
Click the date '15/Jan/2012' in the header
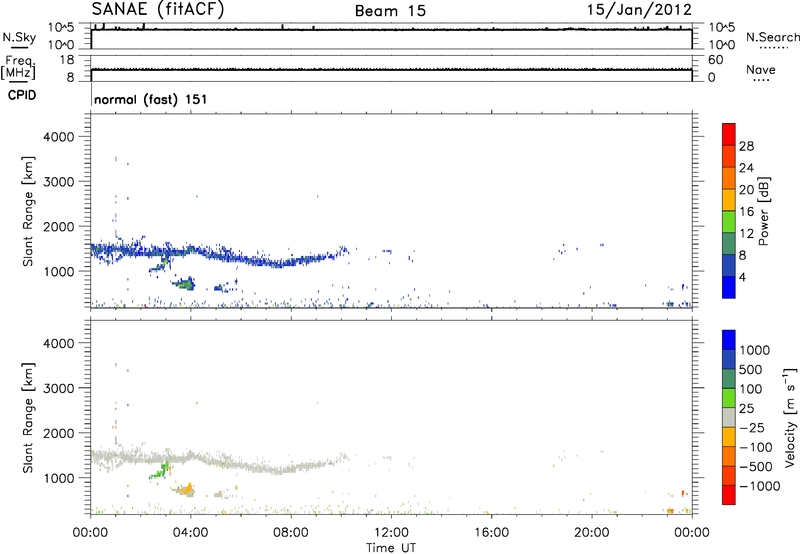click(x=639, y=10)
